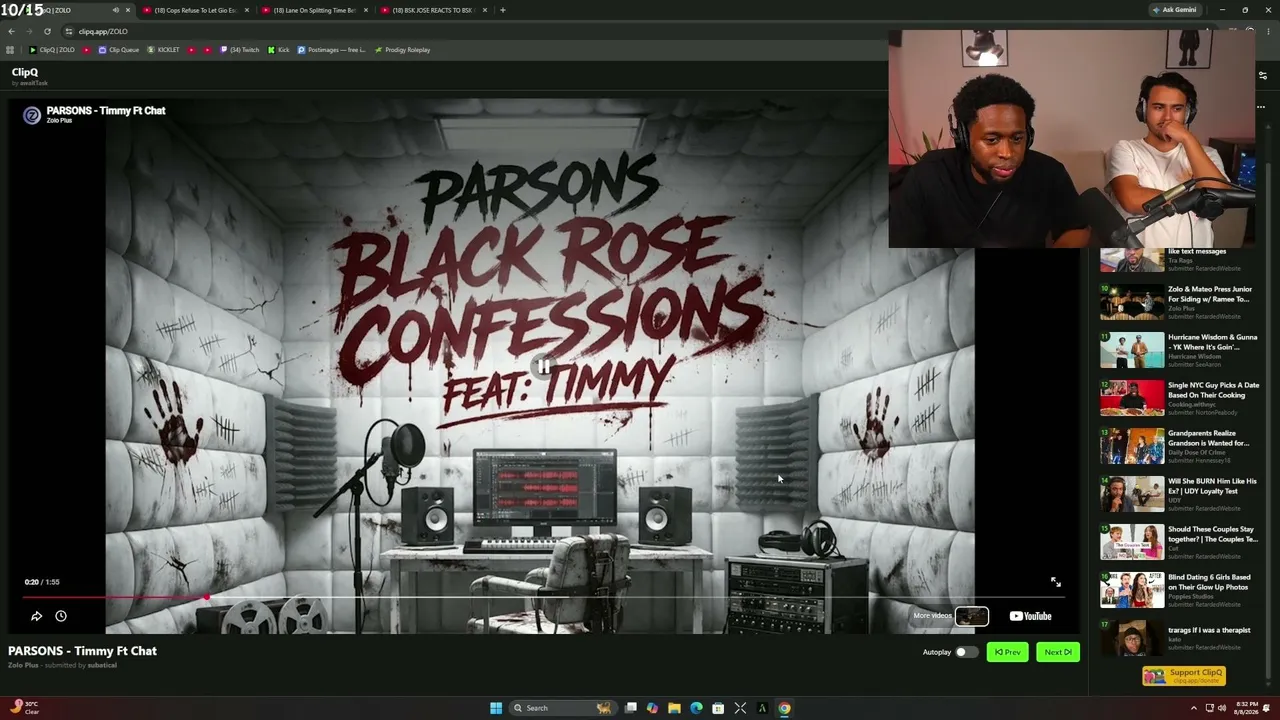Go back with the browser back arrow

(x=11, y=31)
